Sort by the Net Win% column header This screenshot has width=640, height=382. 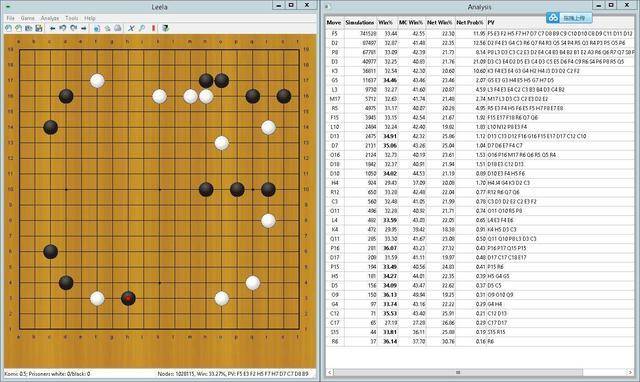[440, 22]
